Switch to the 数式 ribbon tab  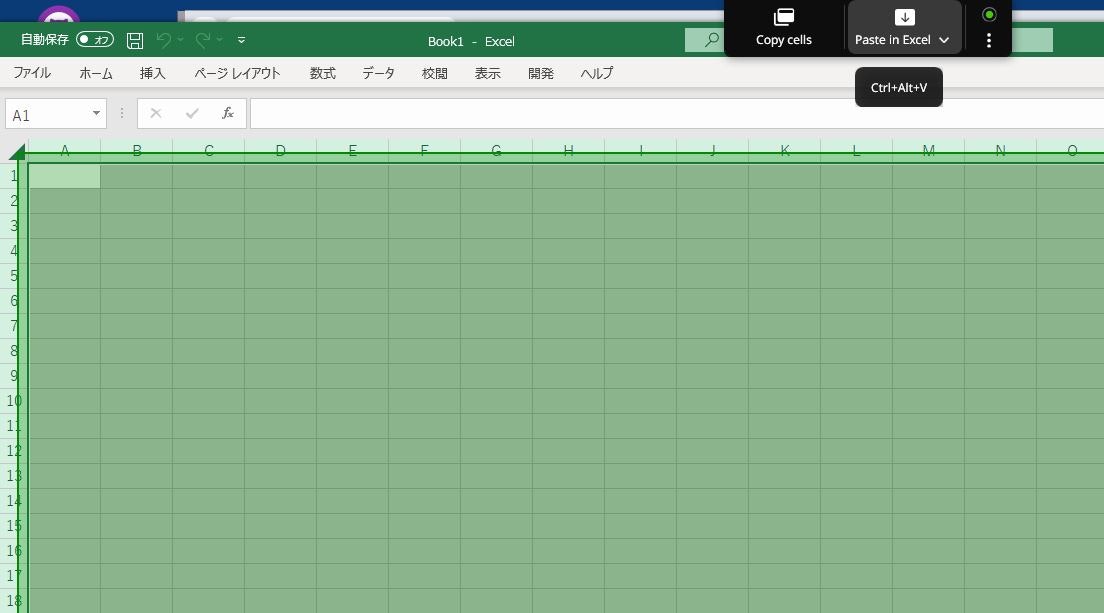point(322,72)
